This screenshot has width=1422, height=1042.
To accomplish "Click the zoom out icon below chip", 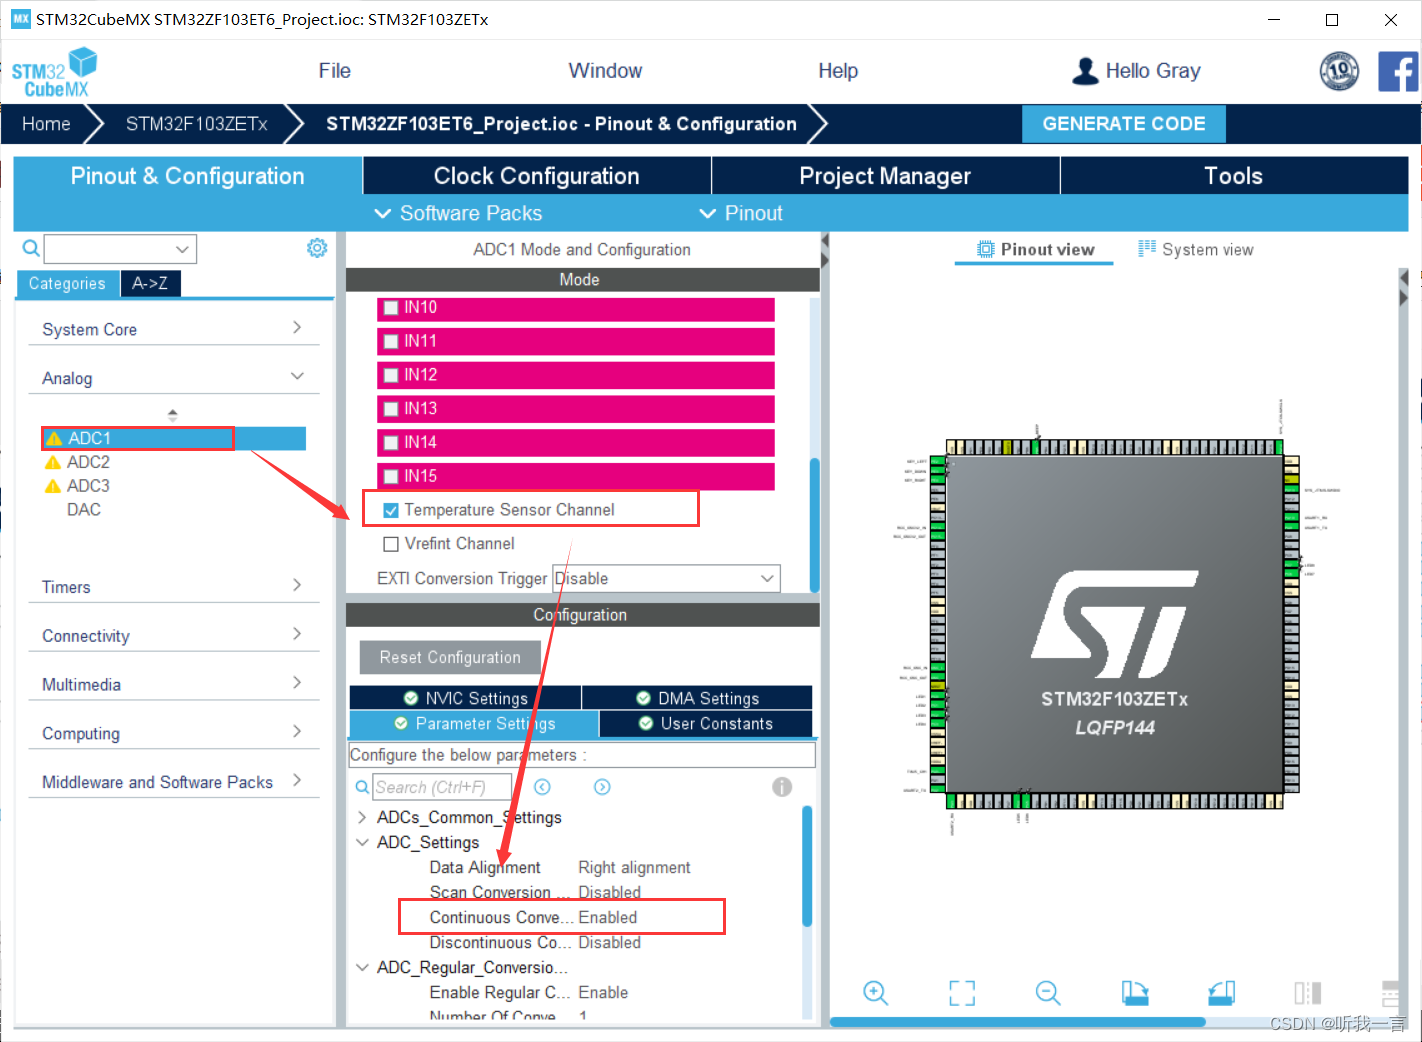I will 1048,992.
